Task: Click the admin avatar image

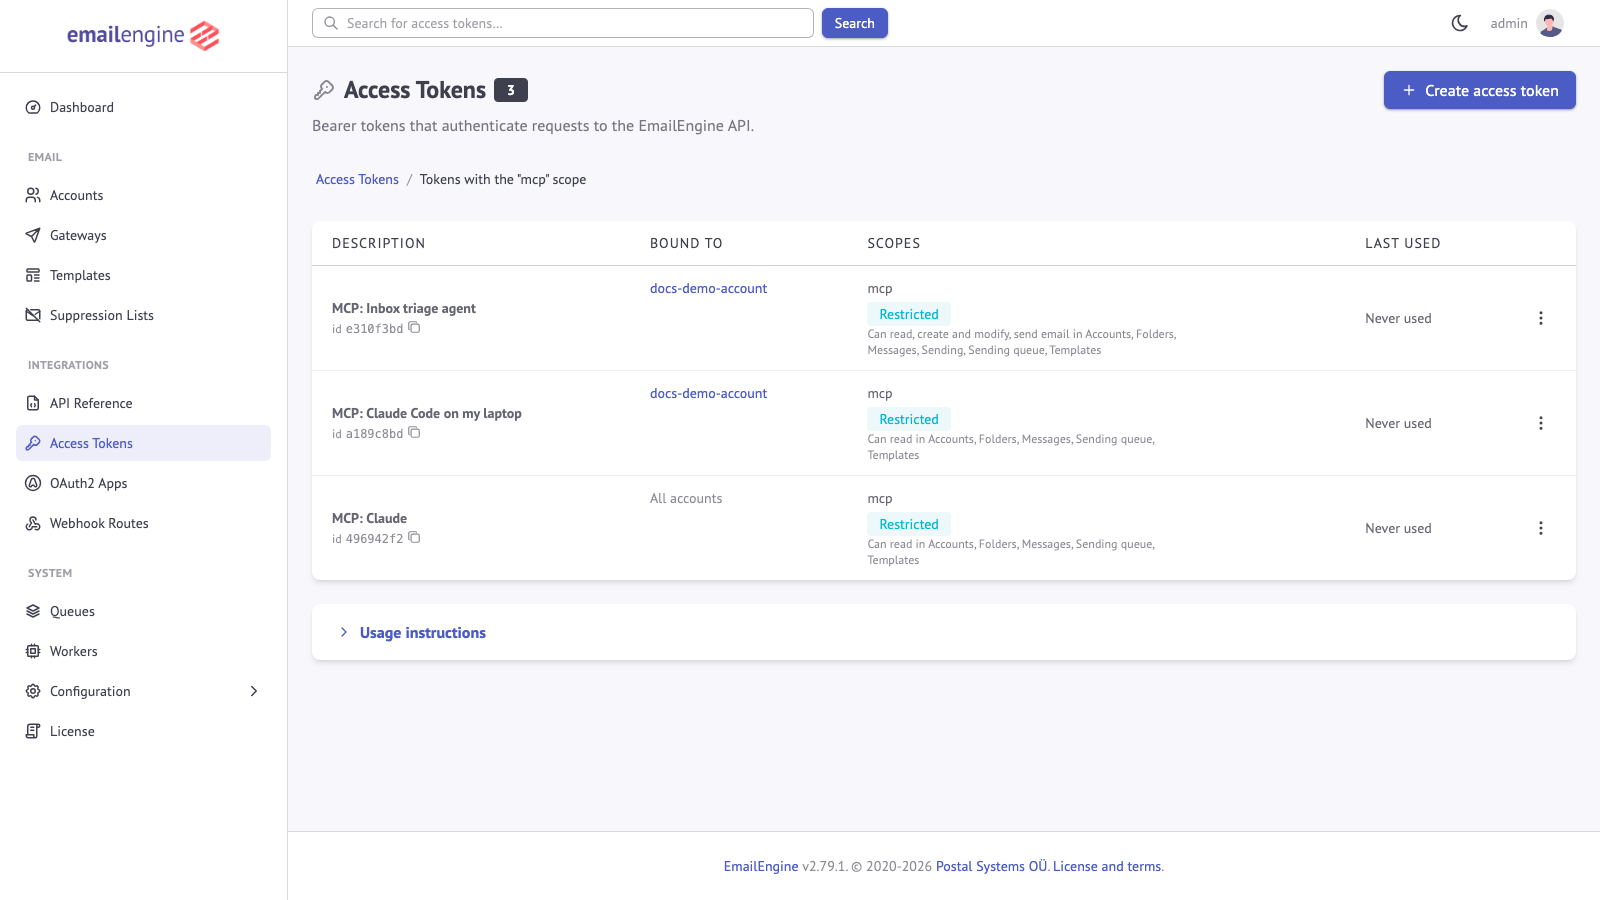Action: click(1551, 23)
